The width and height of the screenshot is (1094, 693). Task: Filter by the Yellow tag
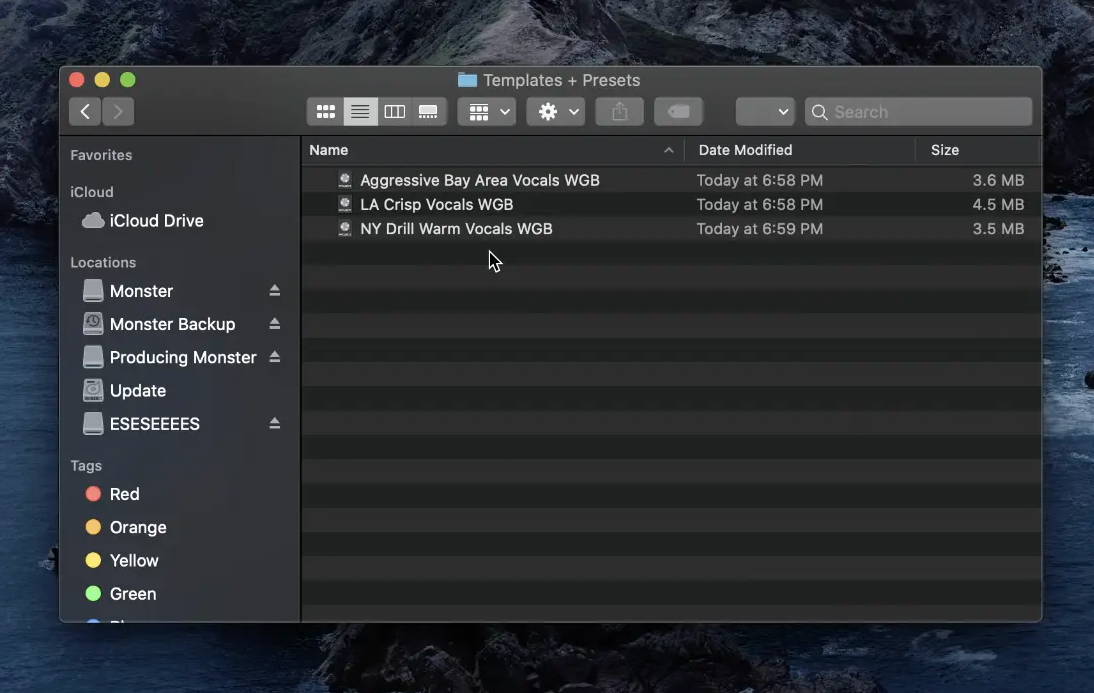pyautogui.click(x=134, y=560)
